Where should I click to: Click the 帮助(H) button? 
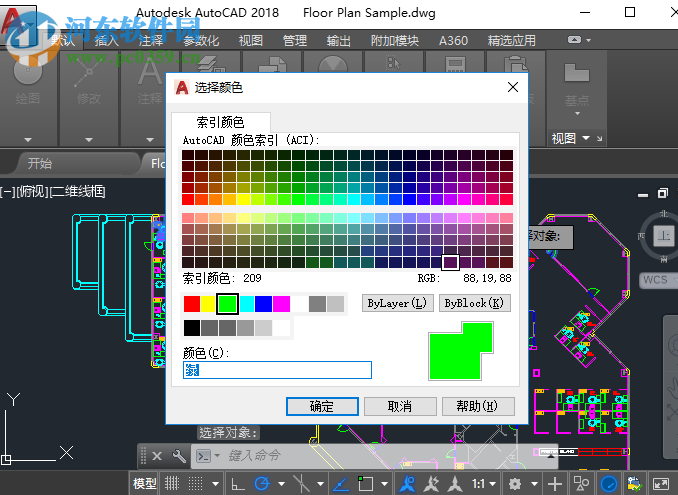pos(478,406)
